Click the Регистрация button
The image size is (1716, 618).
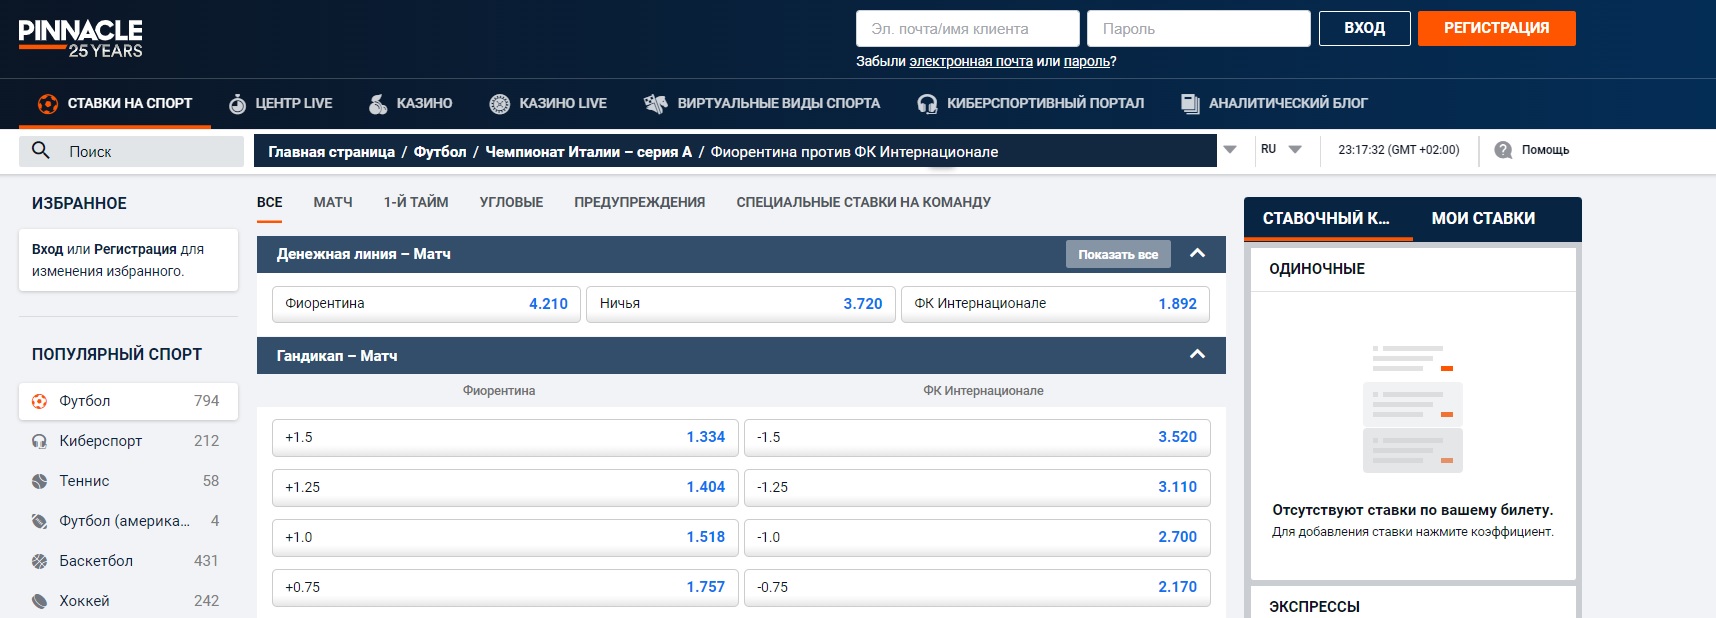click(x=1497, y=28)
